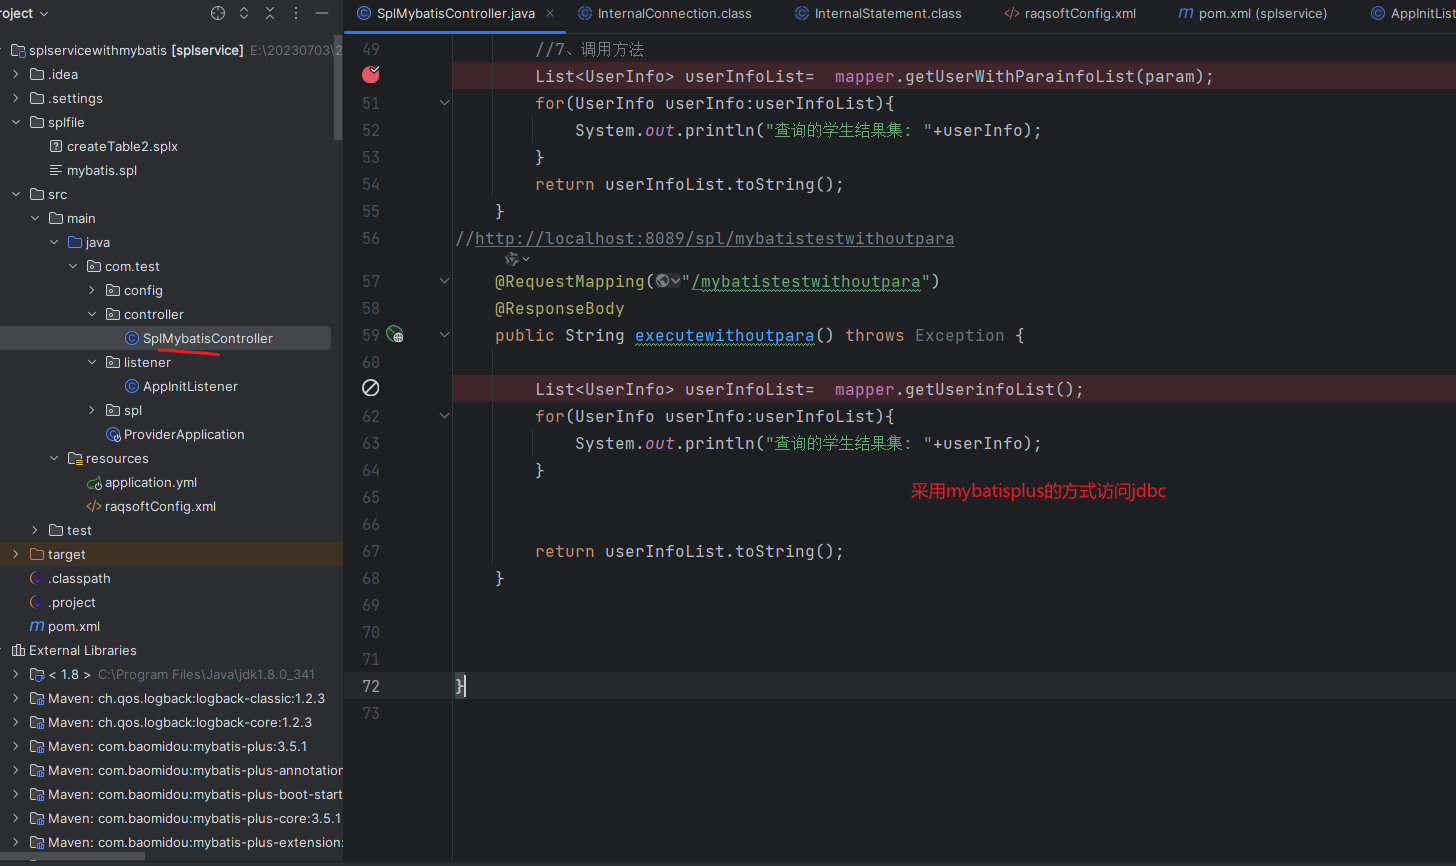Open application.yml in project tree
Viewport: 1456px width, 866px height.
click(151, 482)
